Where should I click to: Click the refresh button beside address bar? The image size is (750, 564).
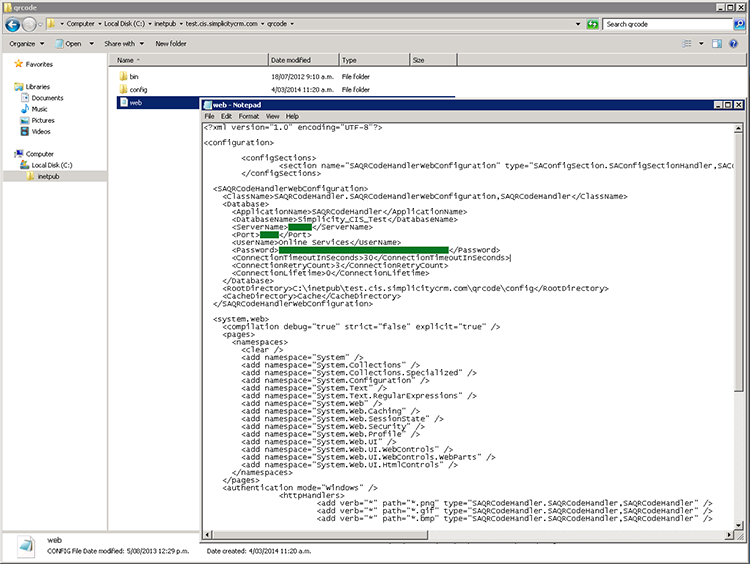click(592, 24)
